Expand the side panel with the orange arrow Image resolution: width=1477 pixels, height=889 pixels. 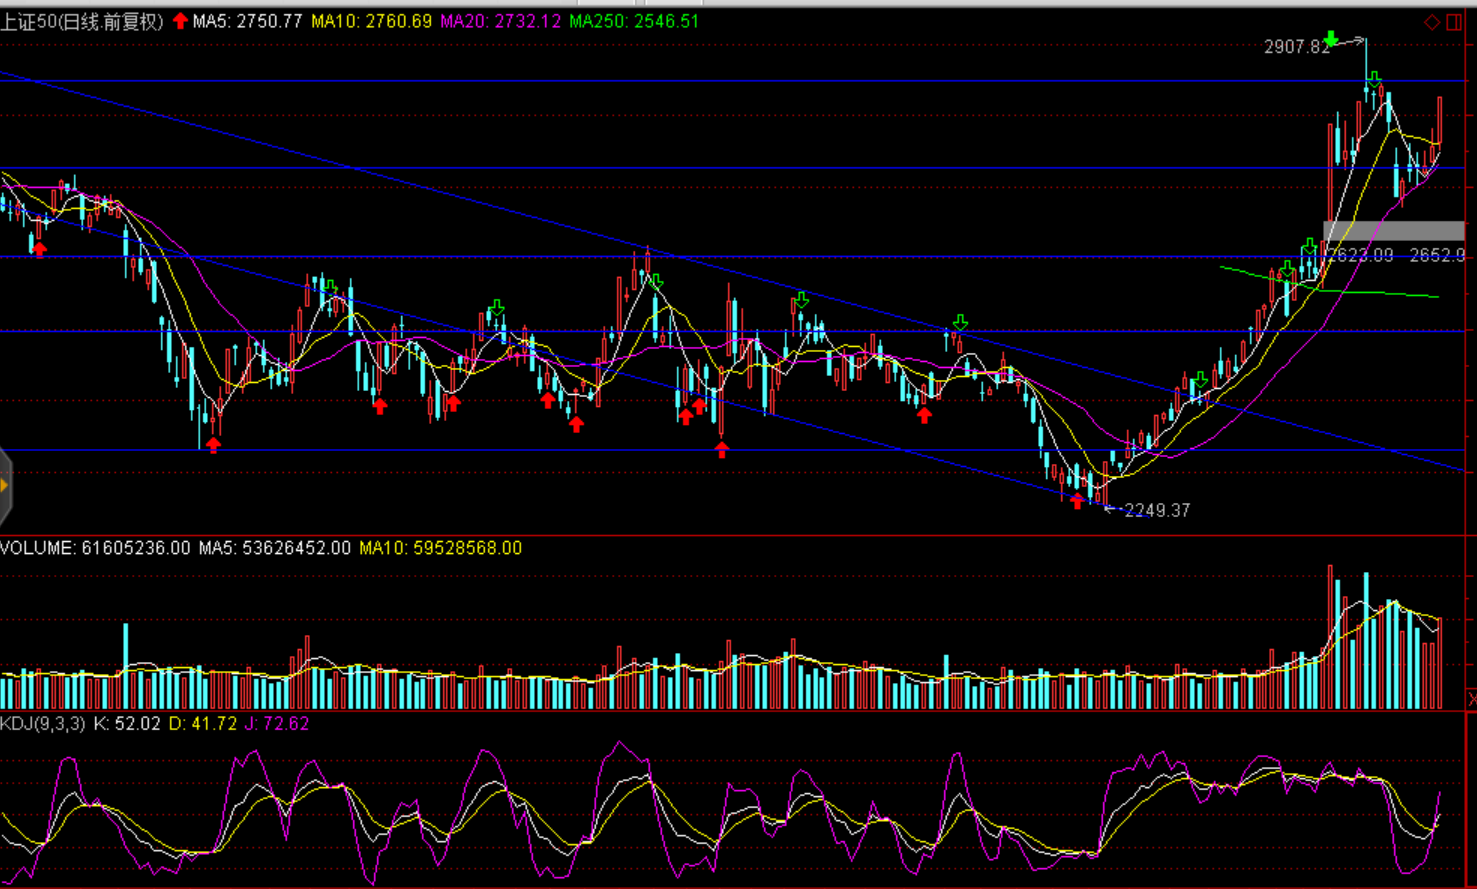(5, 486)
